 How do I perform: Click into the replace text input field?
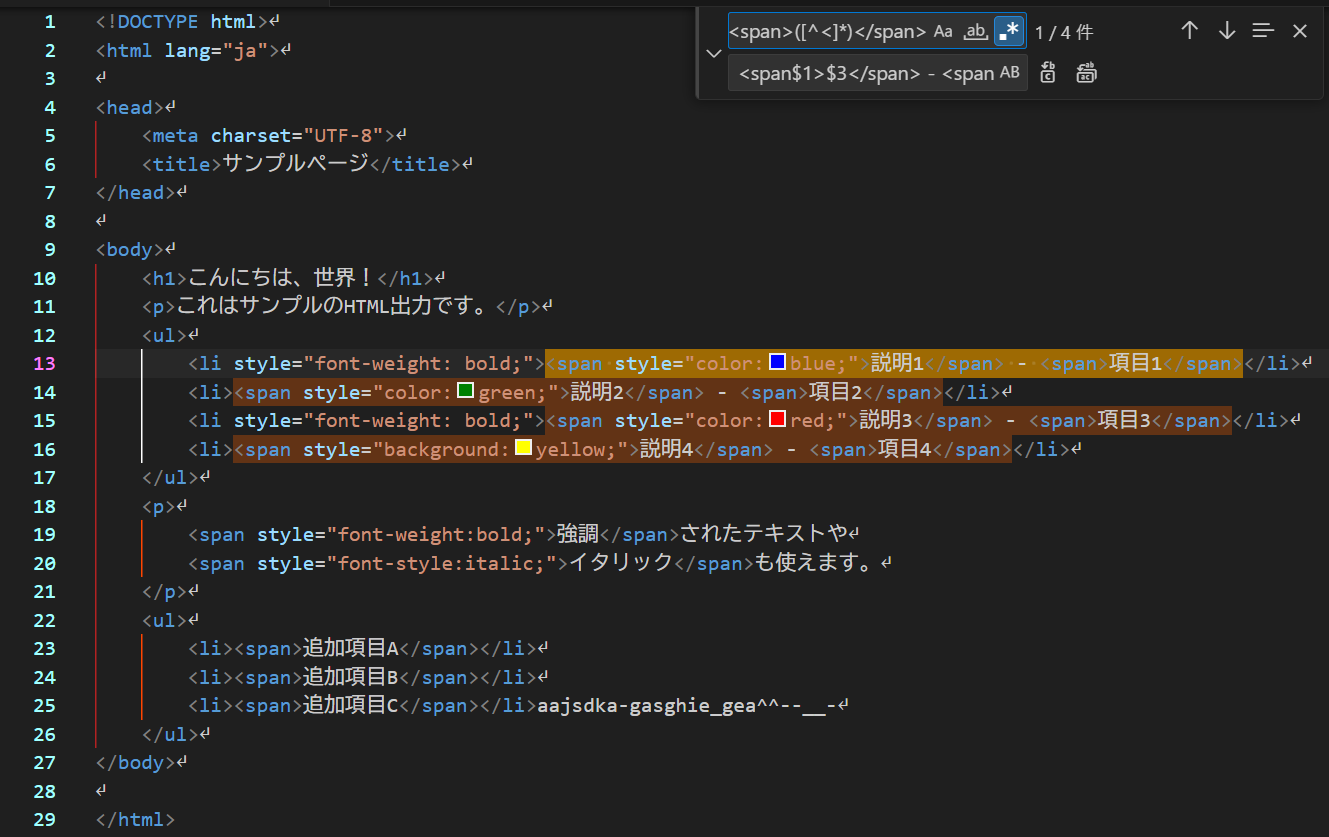tap(863, 72)
